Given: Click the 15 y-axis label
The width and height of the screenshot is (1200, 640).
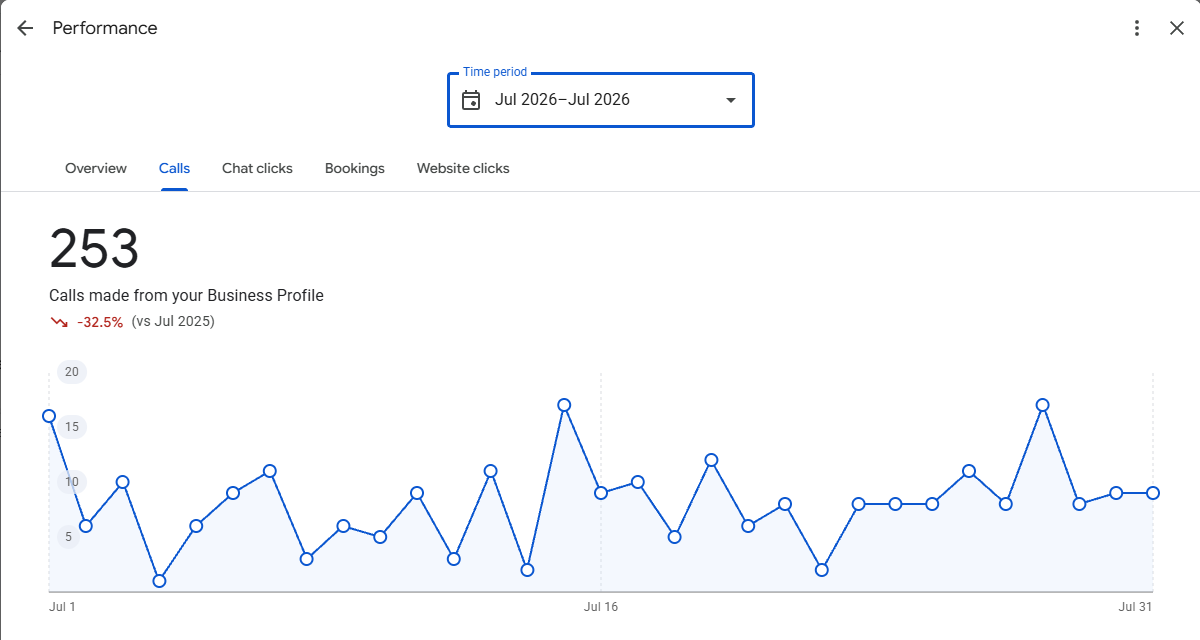Looking at the screenshot, I should pos(72,427).
